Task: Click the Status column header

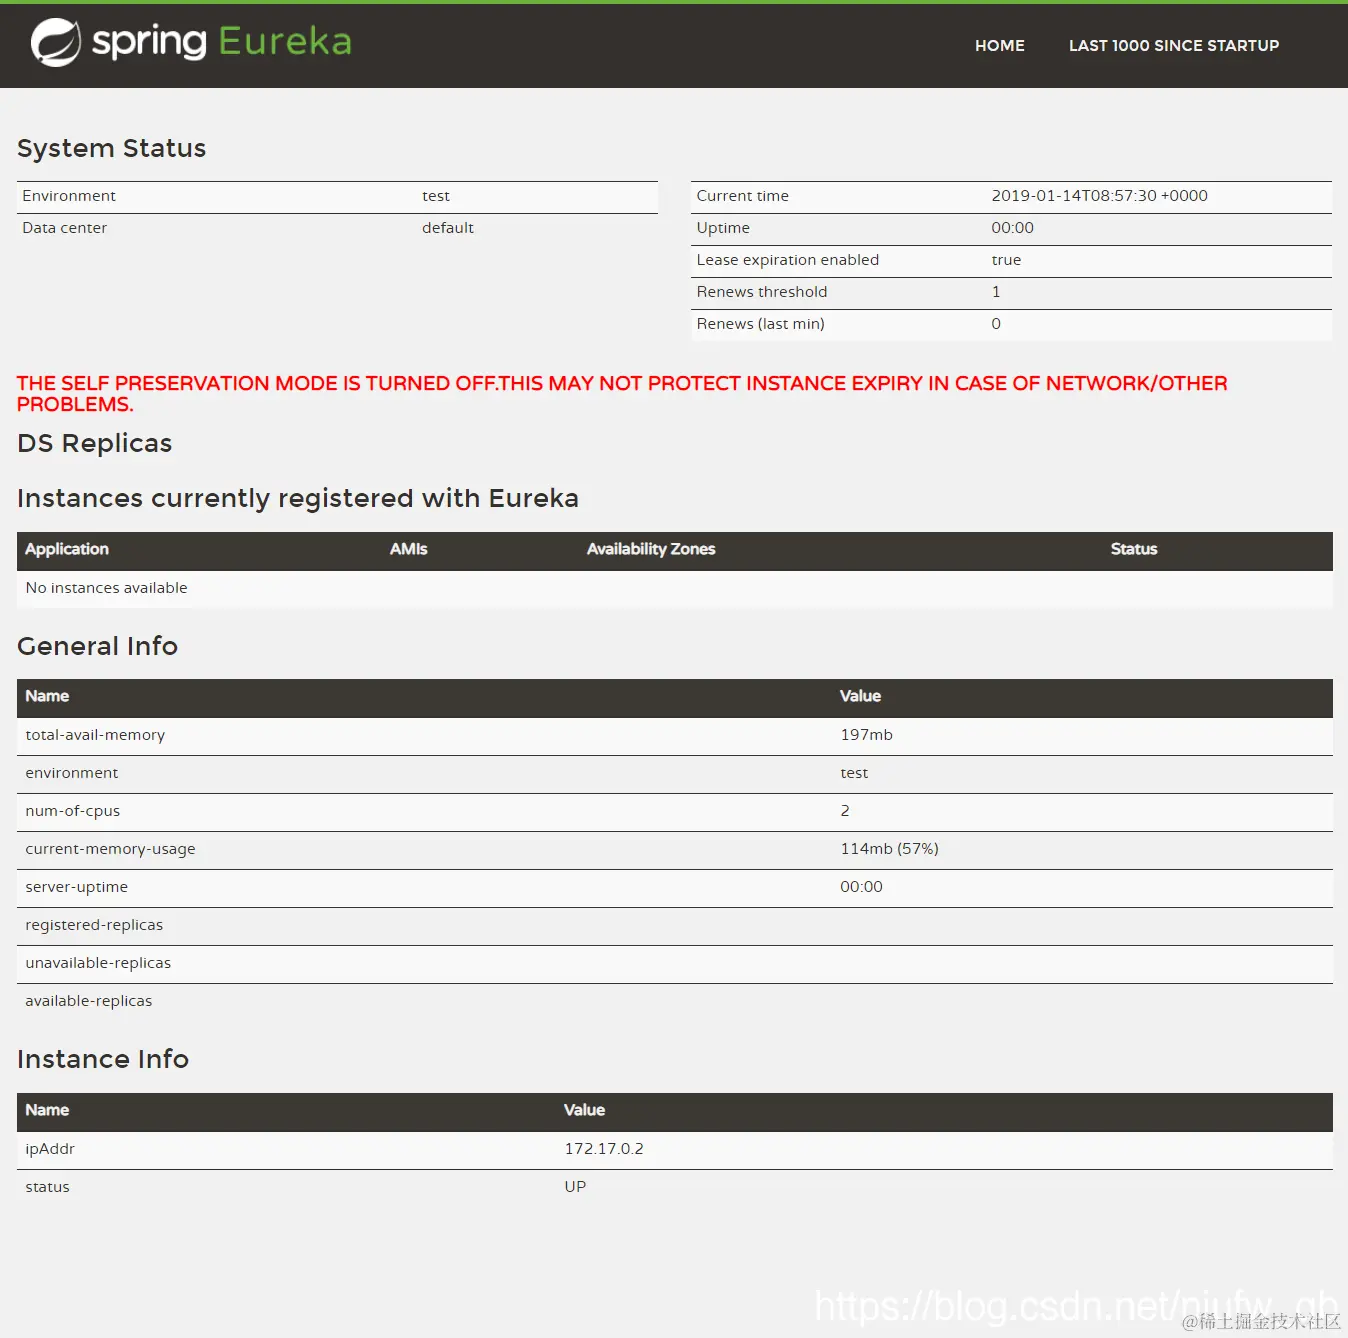Action: pyautogui.click(x=1134, y=549)
